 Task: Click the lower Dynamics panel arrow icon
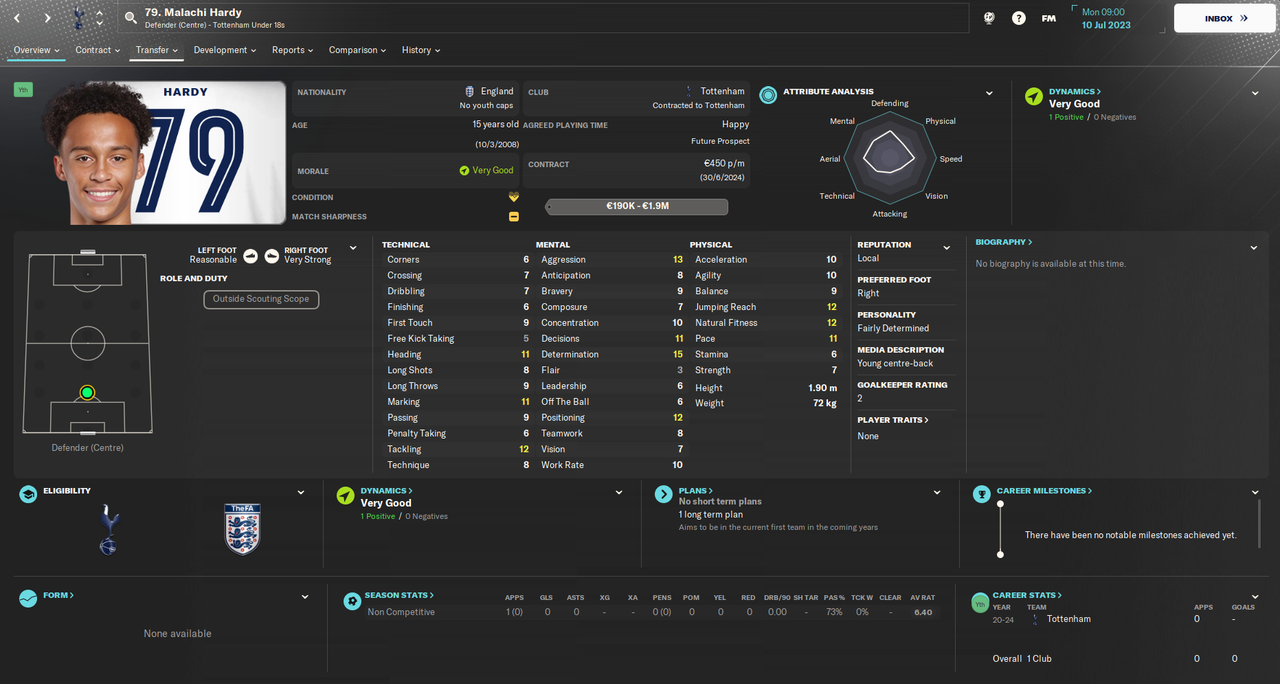coord(345,495)
